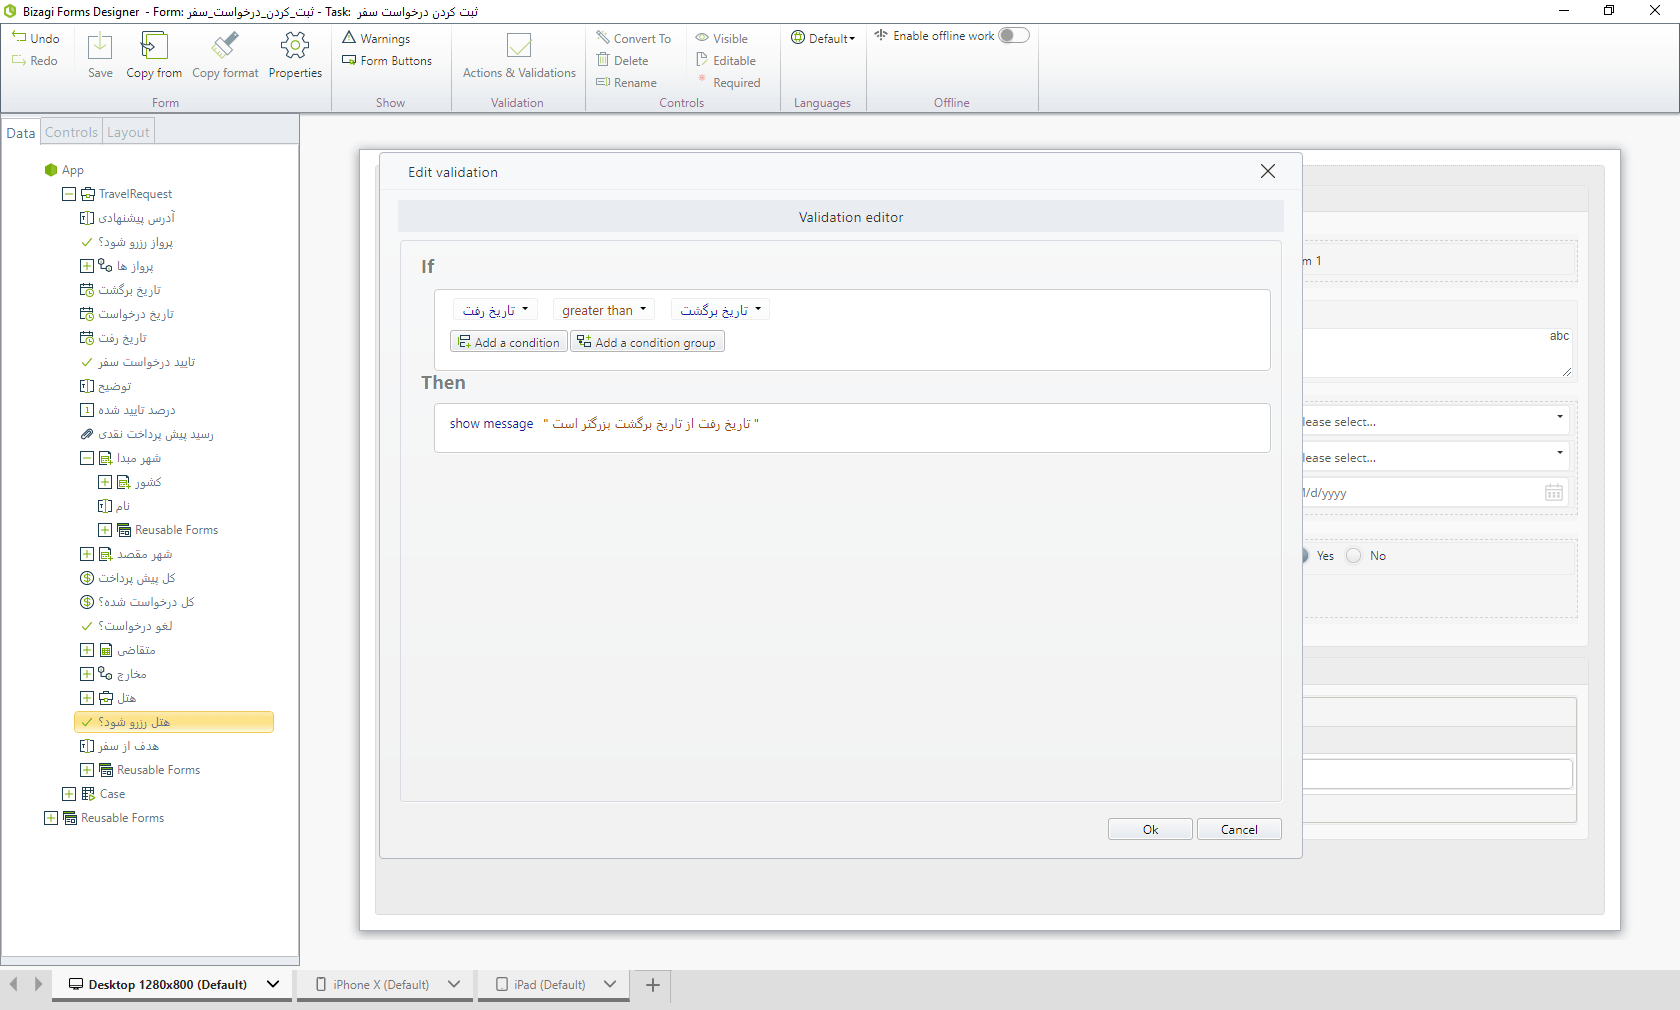
Task: Add a new device layout tab
Action: point(653,985)
